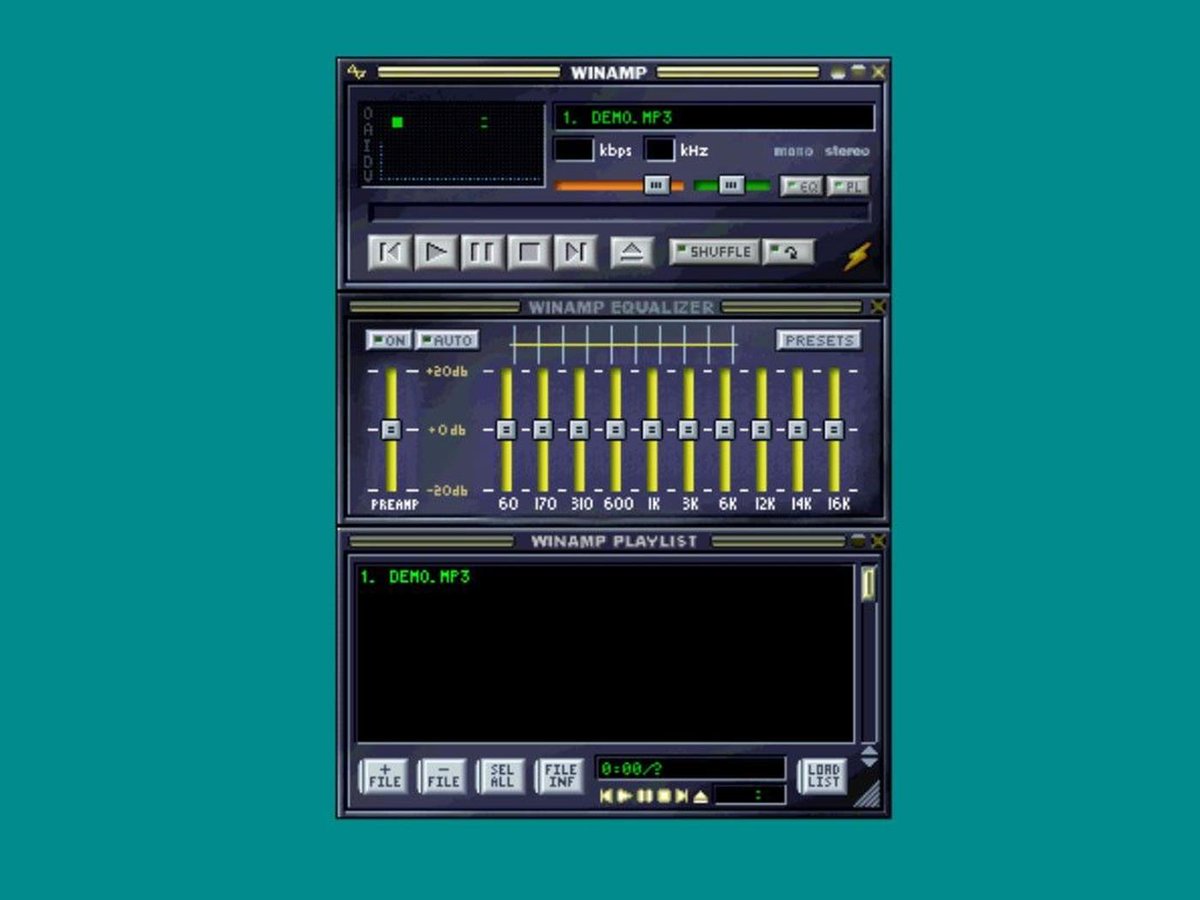Click the playlist '0:00/?' time display
1200x900 pixels.
(690, 769)
